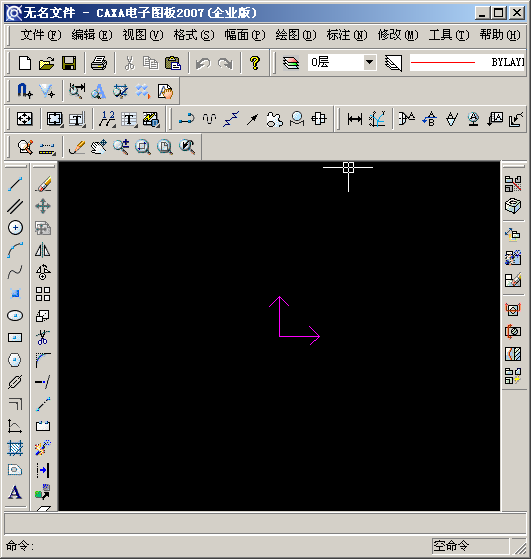Pick the Move/Pan arrows tool
The height and width of the screenshot is (559, 531).
(x=43, y=206)
